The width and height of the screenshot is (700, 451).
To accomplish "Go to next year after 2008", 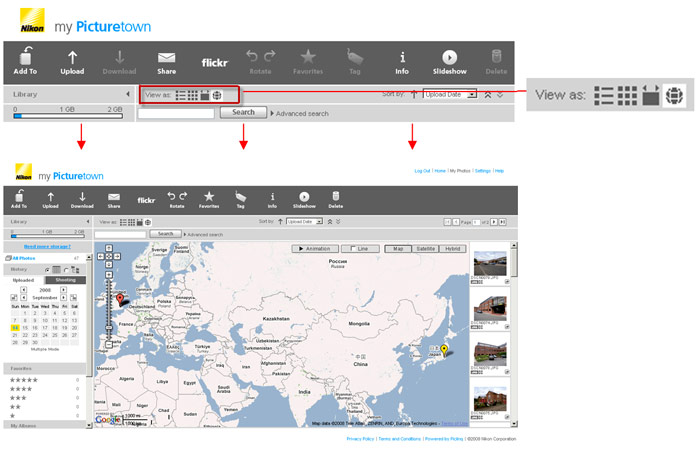I will (x=63, y=290).
